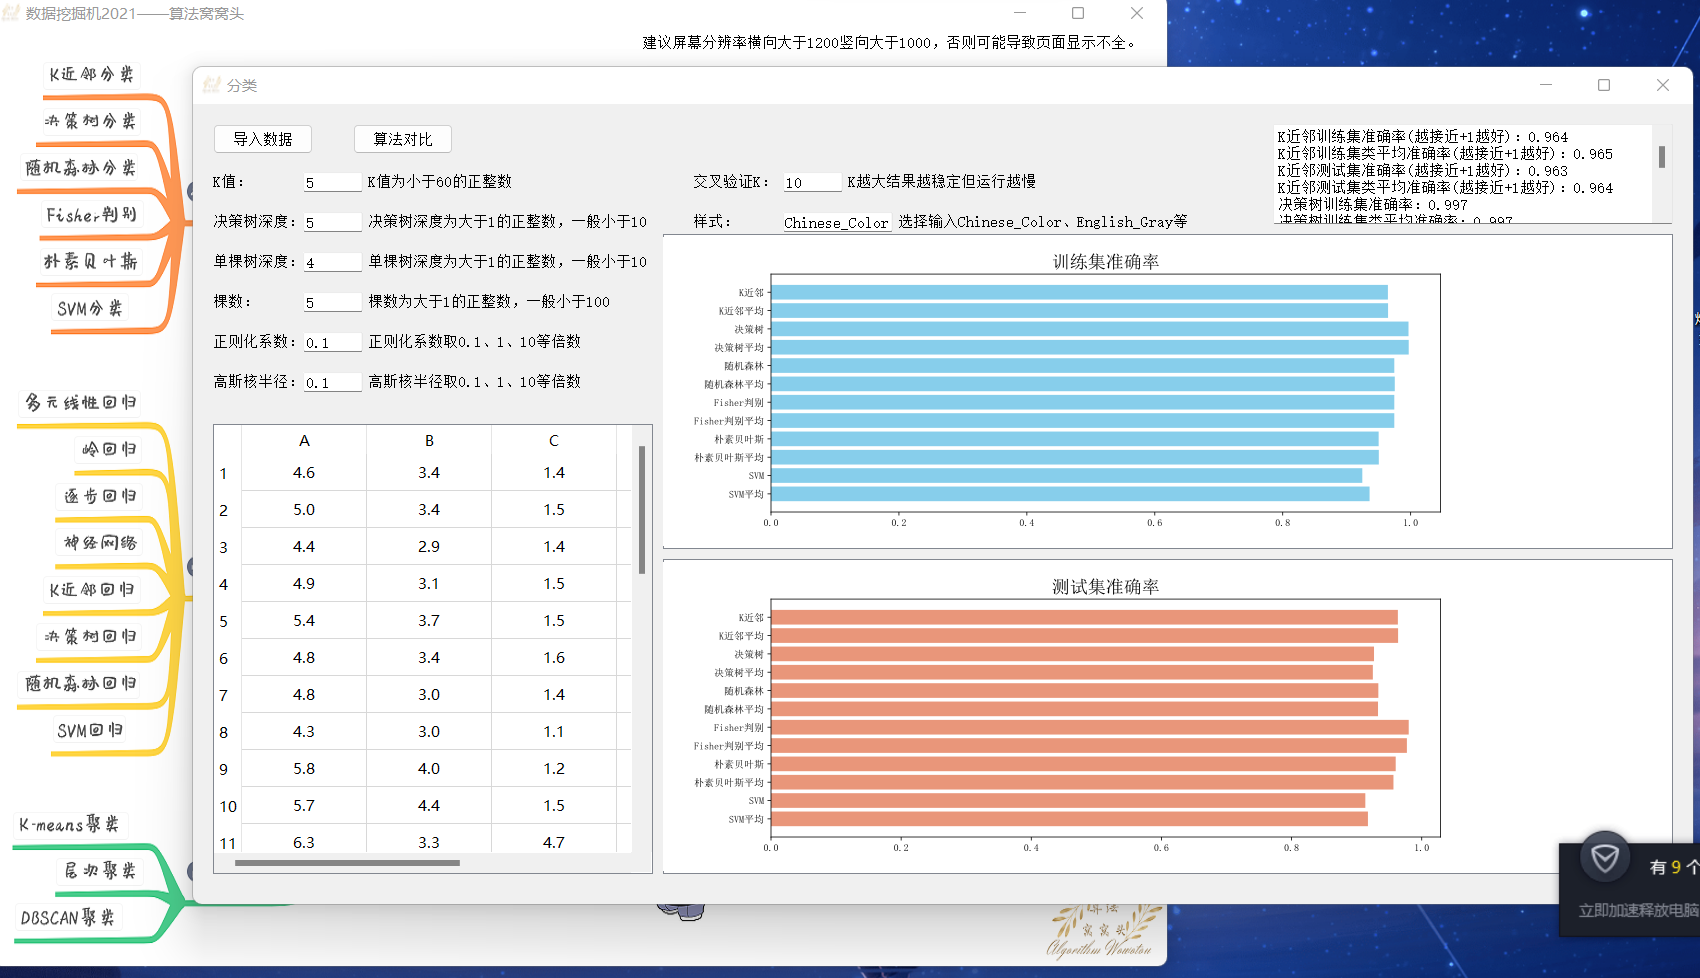Image resolution: width=1700 pixels, height=978 pixels.
Task: Open 神经网络 in the main window
Action: [100, 543]
